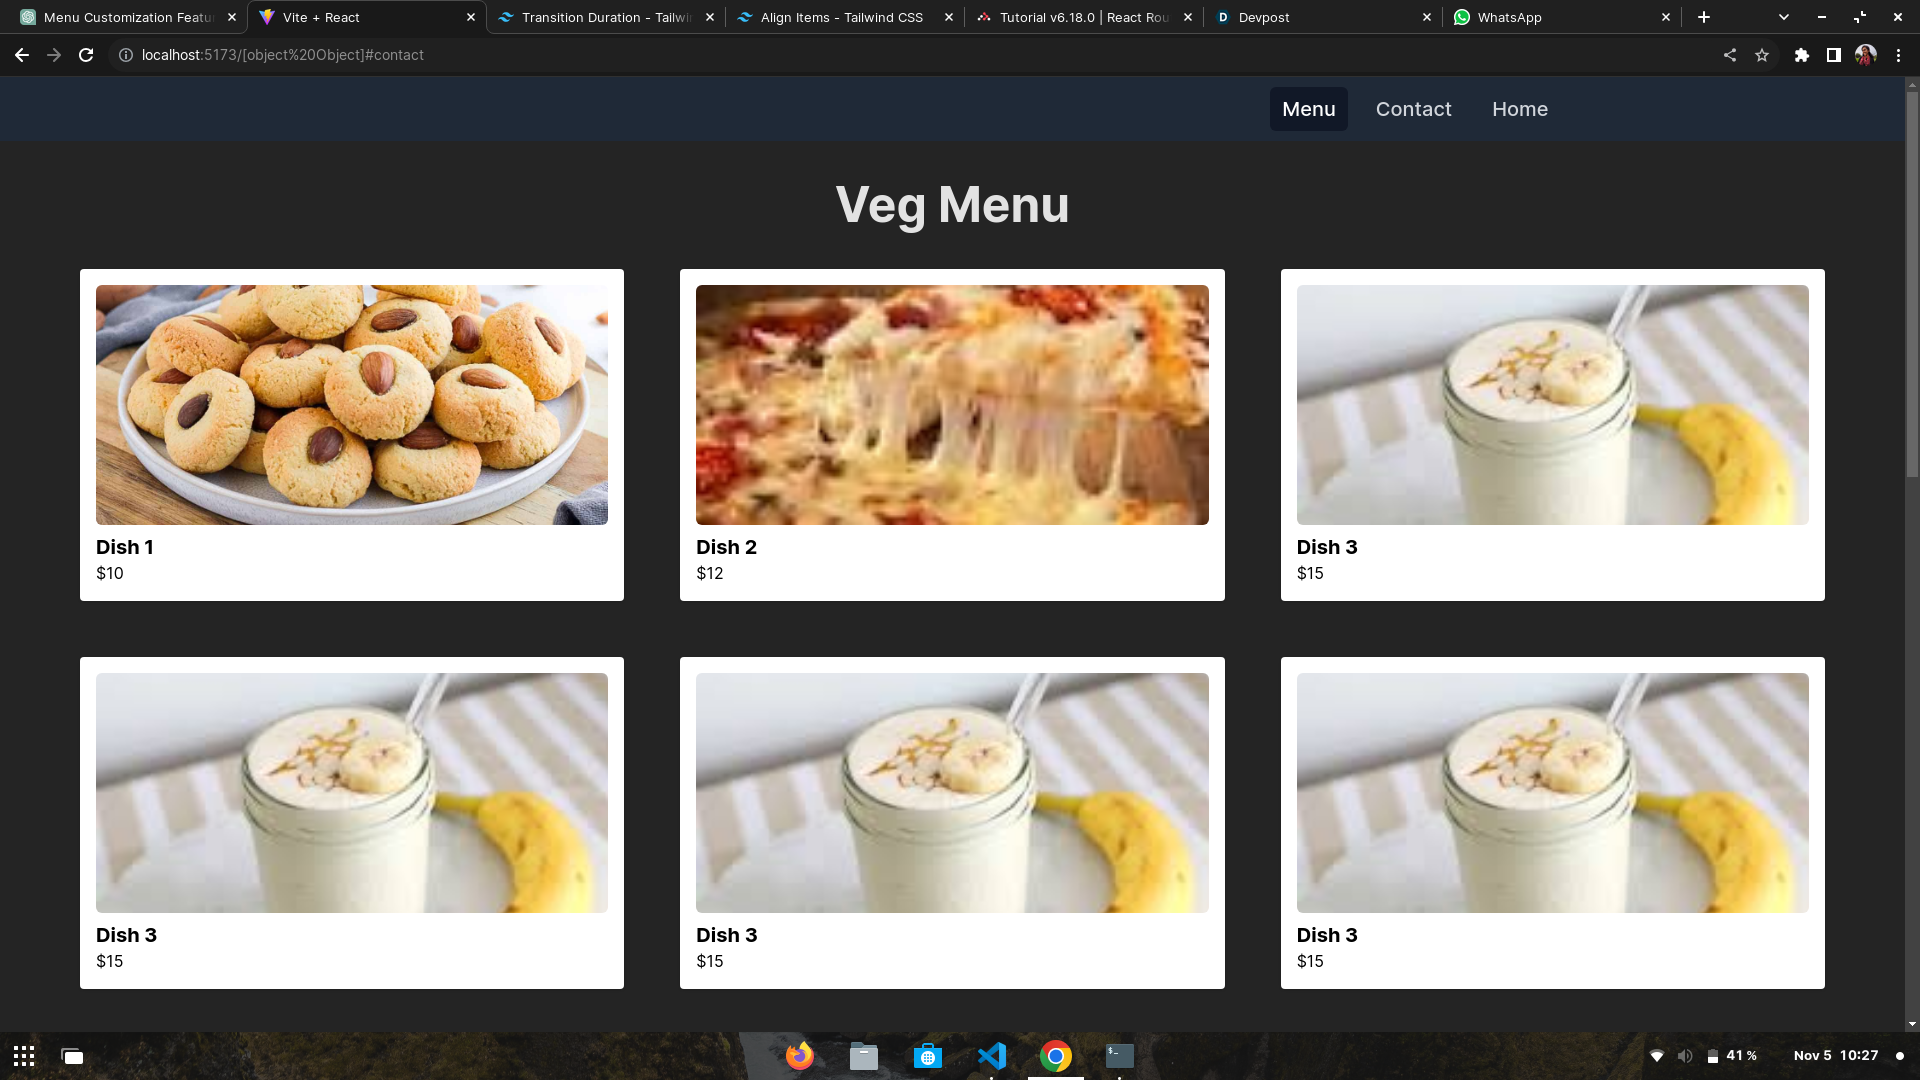
Task: Open Chrome three-dot menu
Action: coord(1898,55)
